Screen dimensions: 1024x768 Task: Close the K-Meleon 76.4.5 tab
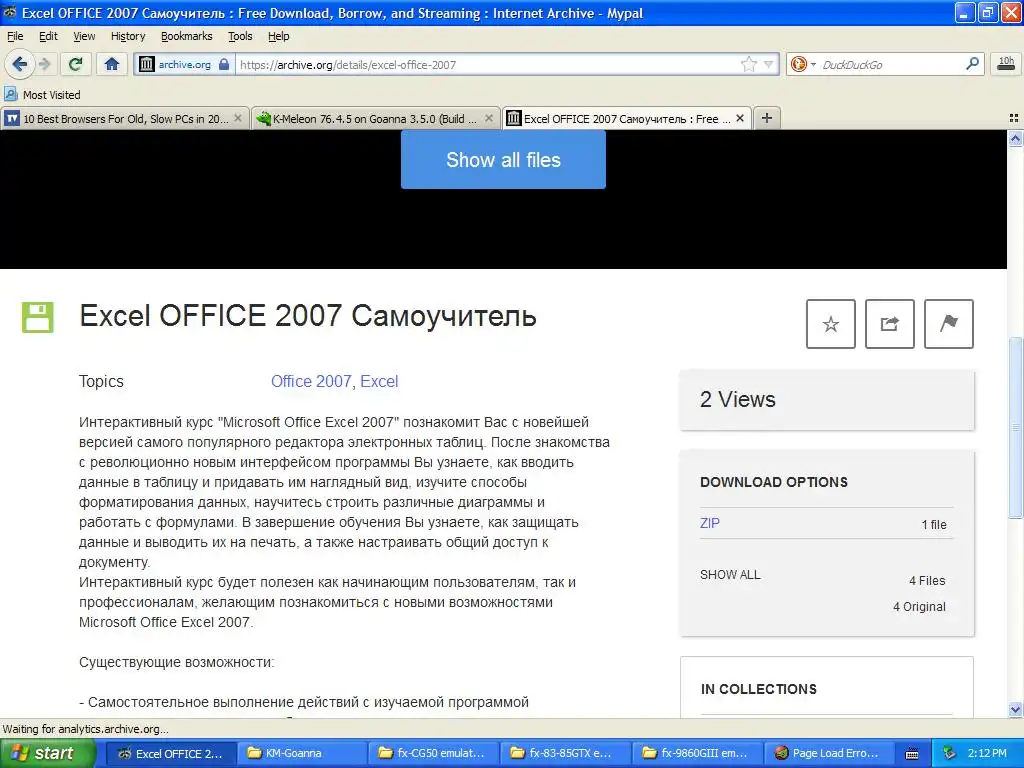488,118
